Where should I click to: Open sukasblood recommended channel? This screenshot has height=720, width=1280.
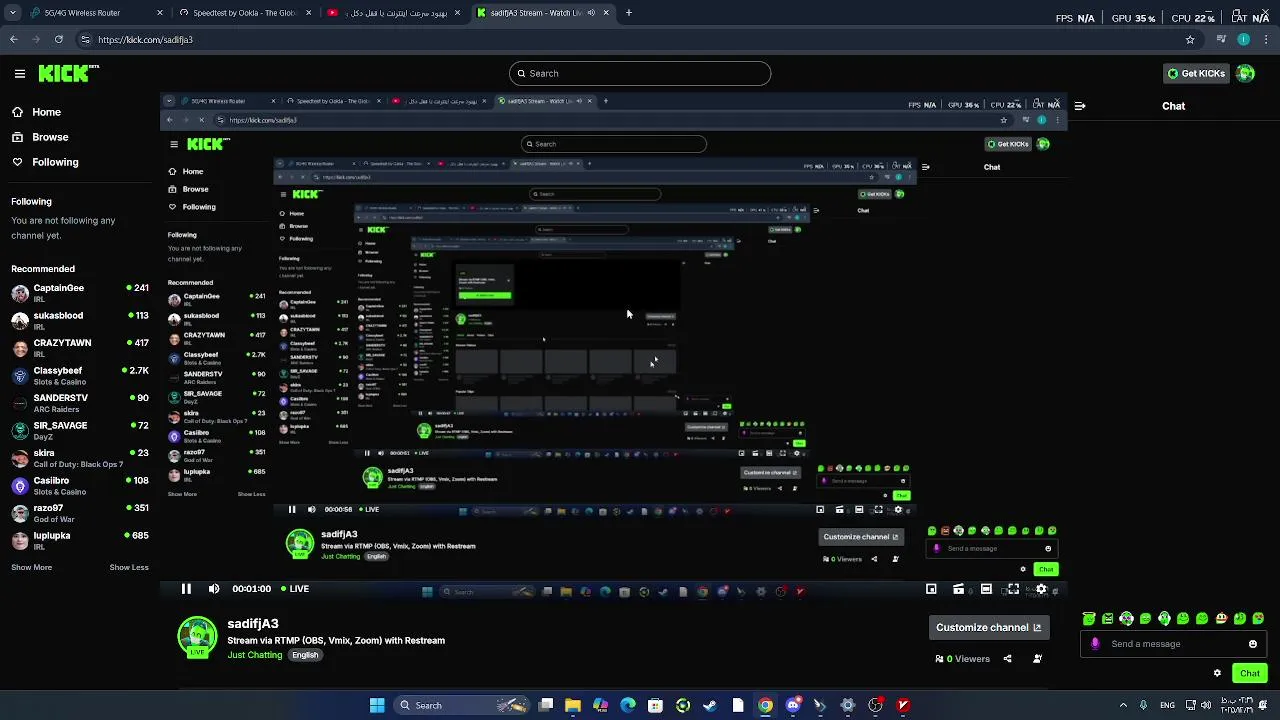point(80,320)
